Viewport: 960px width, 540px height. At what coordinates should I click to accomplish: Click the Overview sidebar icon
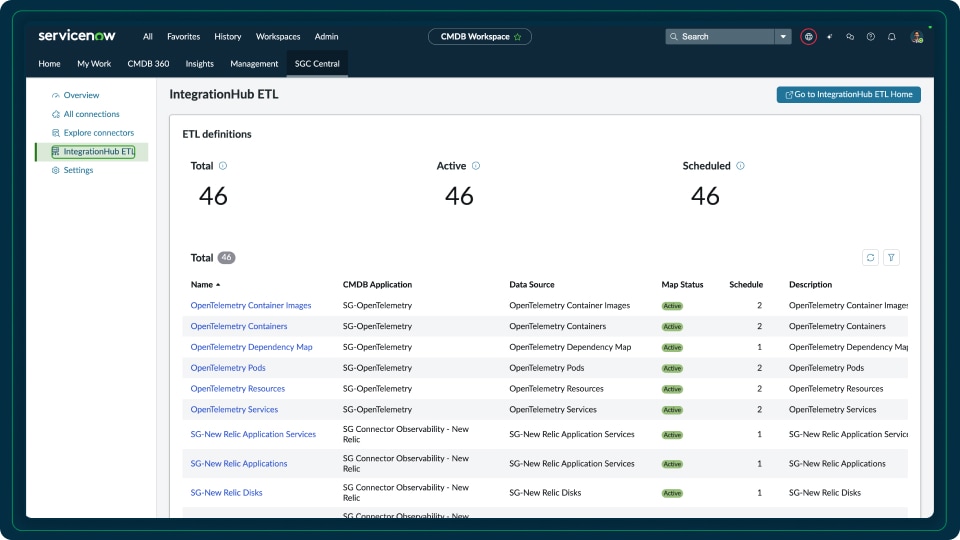pyautogui.click(x=55, y=96)
